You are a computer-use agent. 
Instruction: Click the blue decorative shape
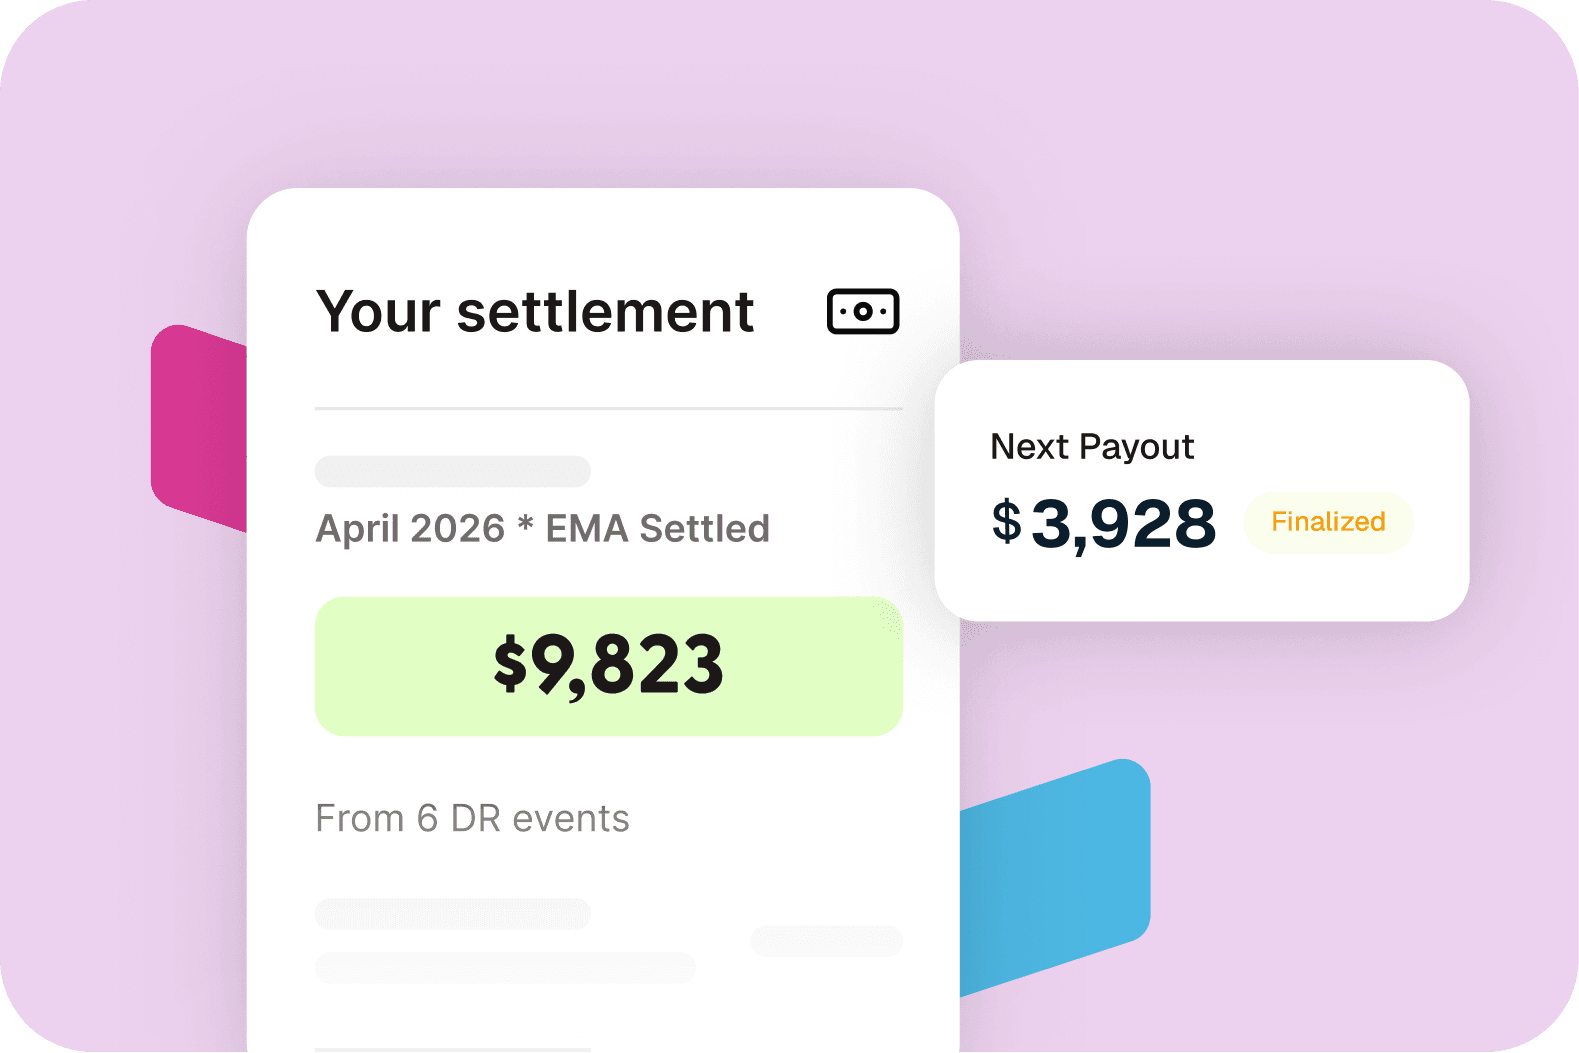point(1055,877)
